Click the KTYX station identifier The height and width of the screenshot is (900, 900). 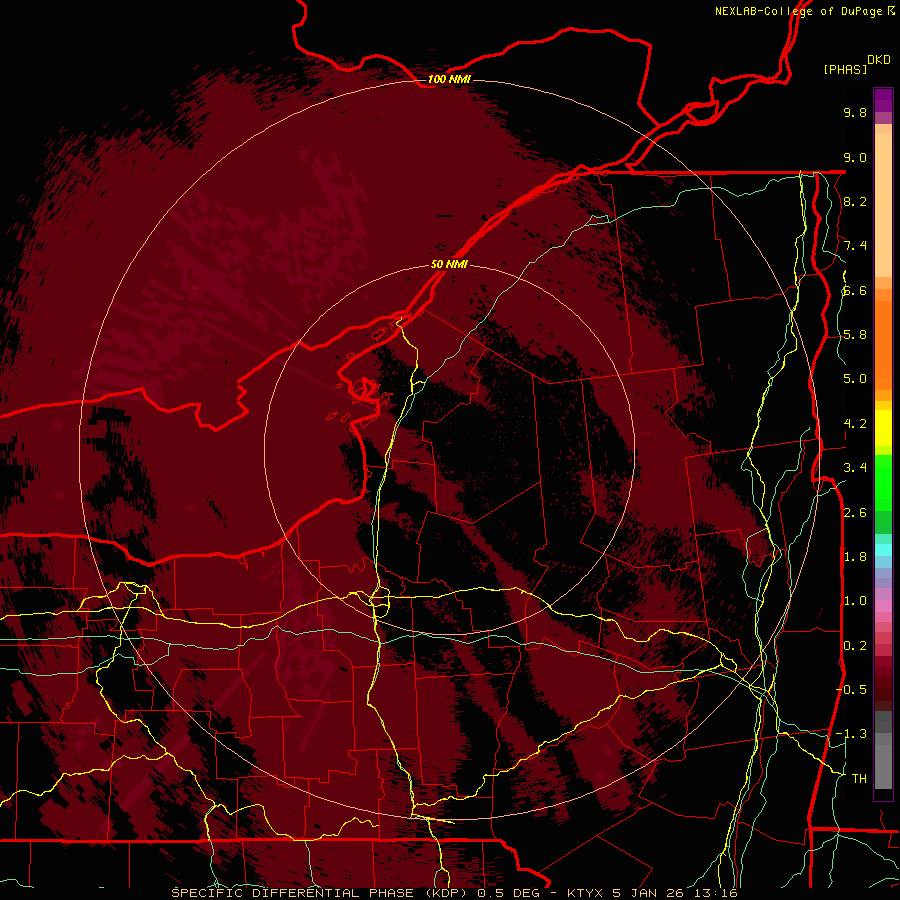point(585,893)
